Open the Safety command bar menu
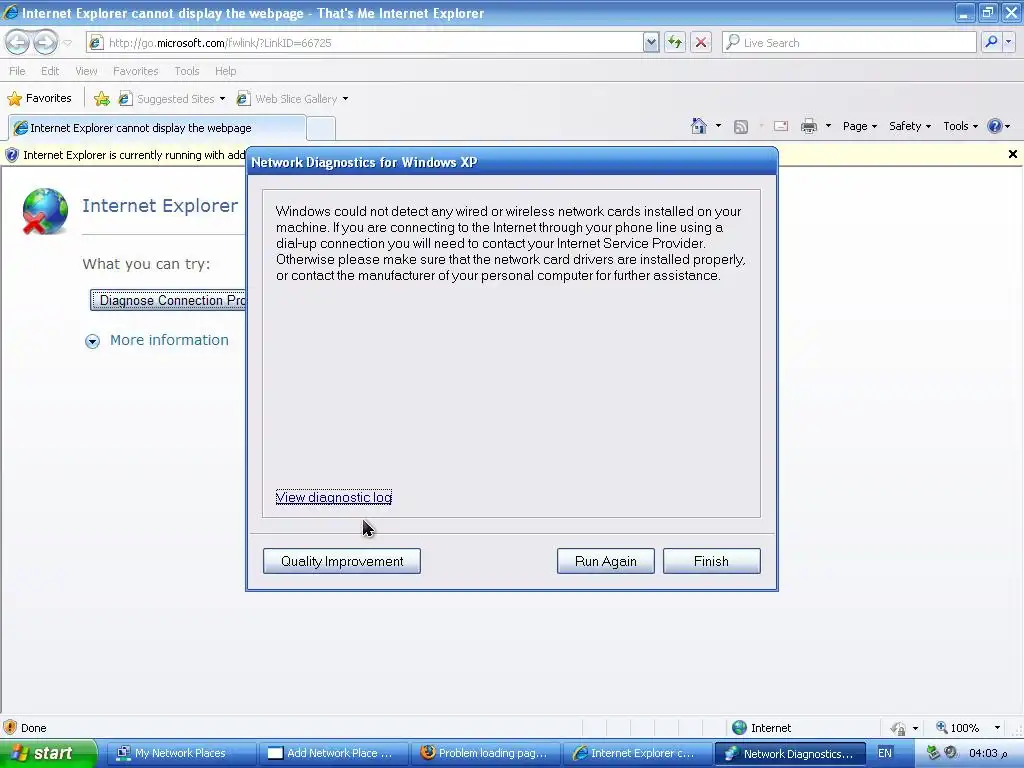 click(x=910, y=126)
